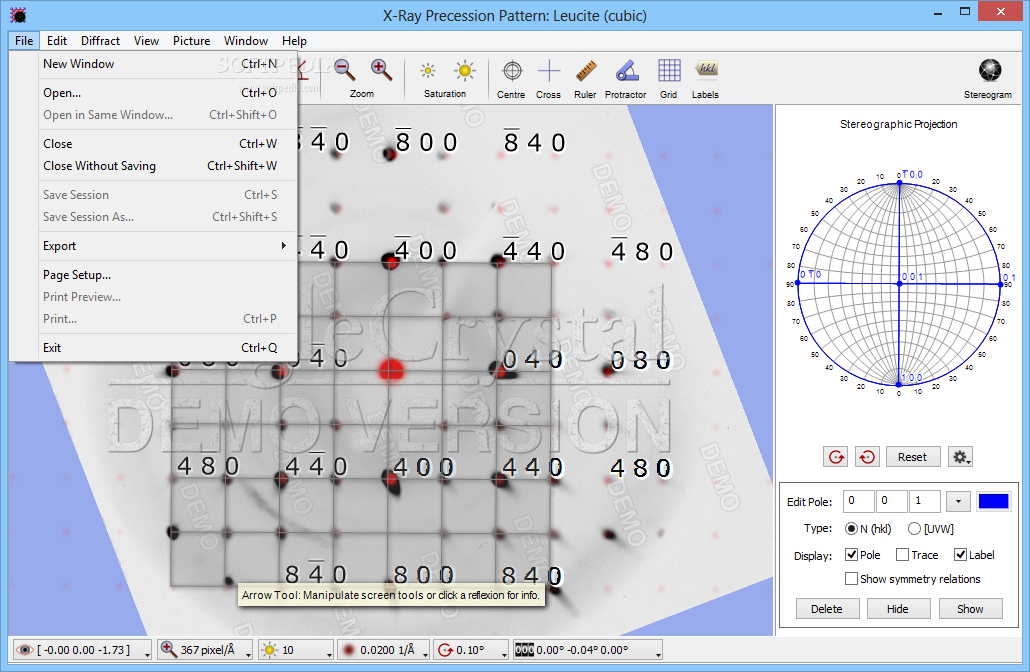Screen dimensions: 1030x672
Task: Toggle the Grid overlay tool
Action: [669, 70]
